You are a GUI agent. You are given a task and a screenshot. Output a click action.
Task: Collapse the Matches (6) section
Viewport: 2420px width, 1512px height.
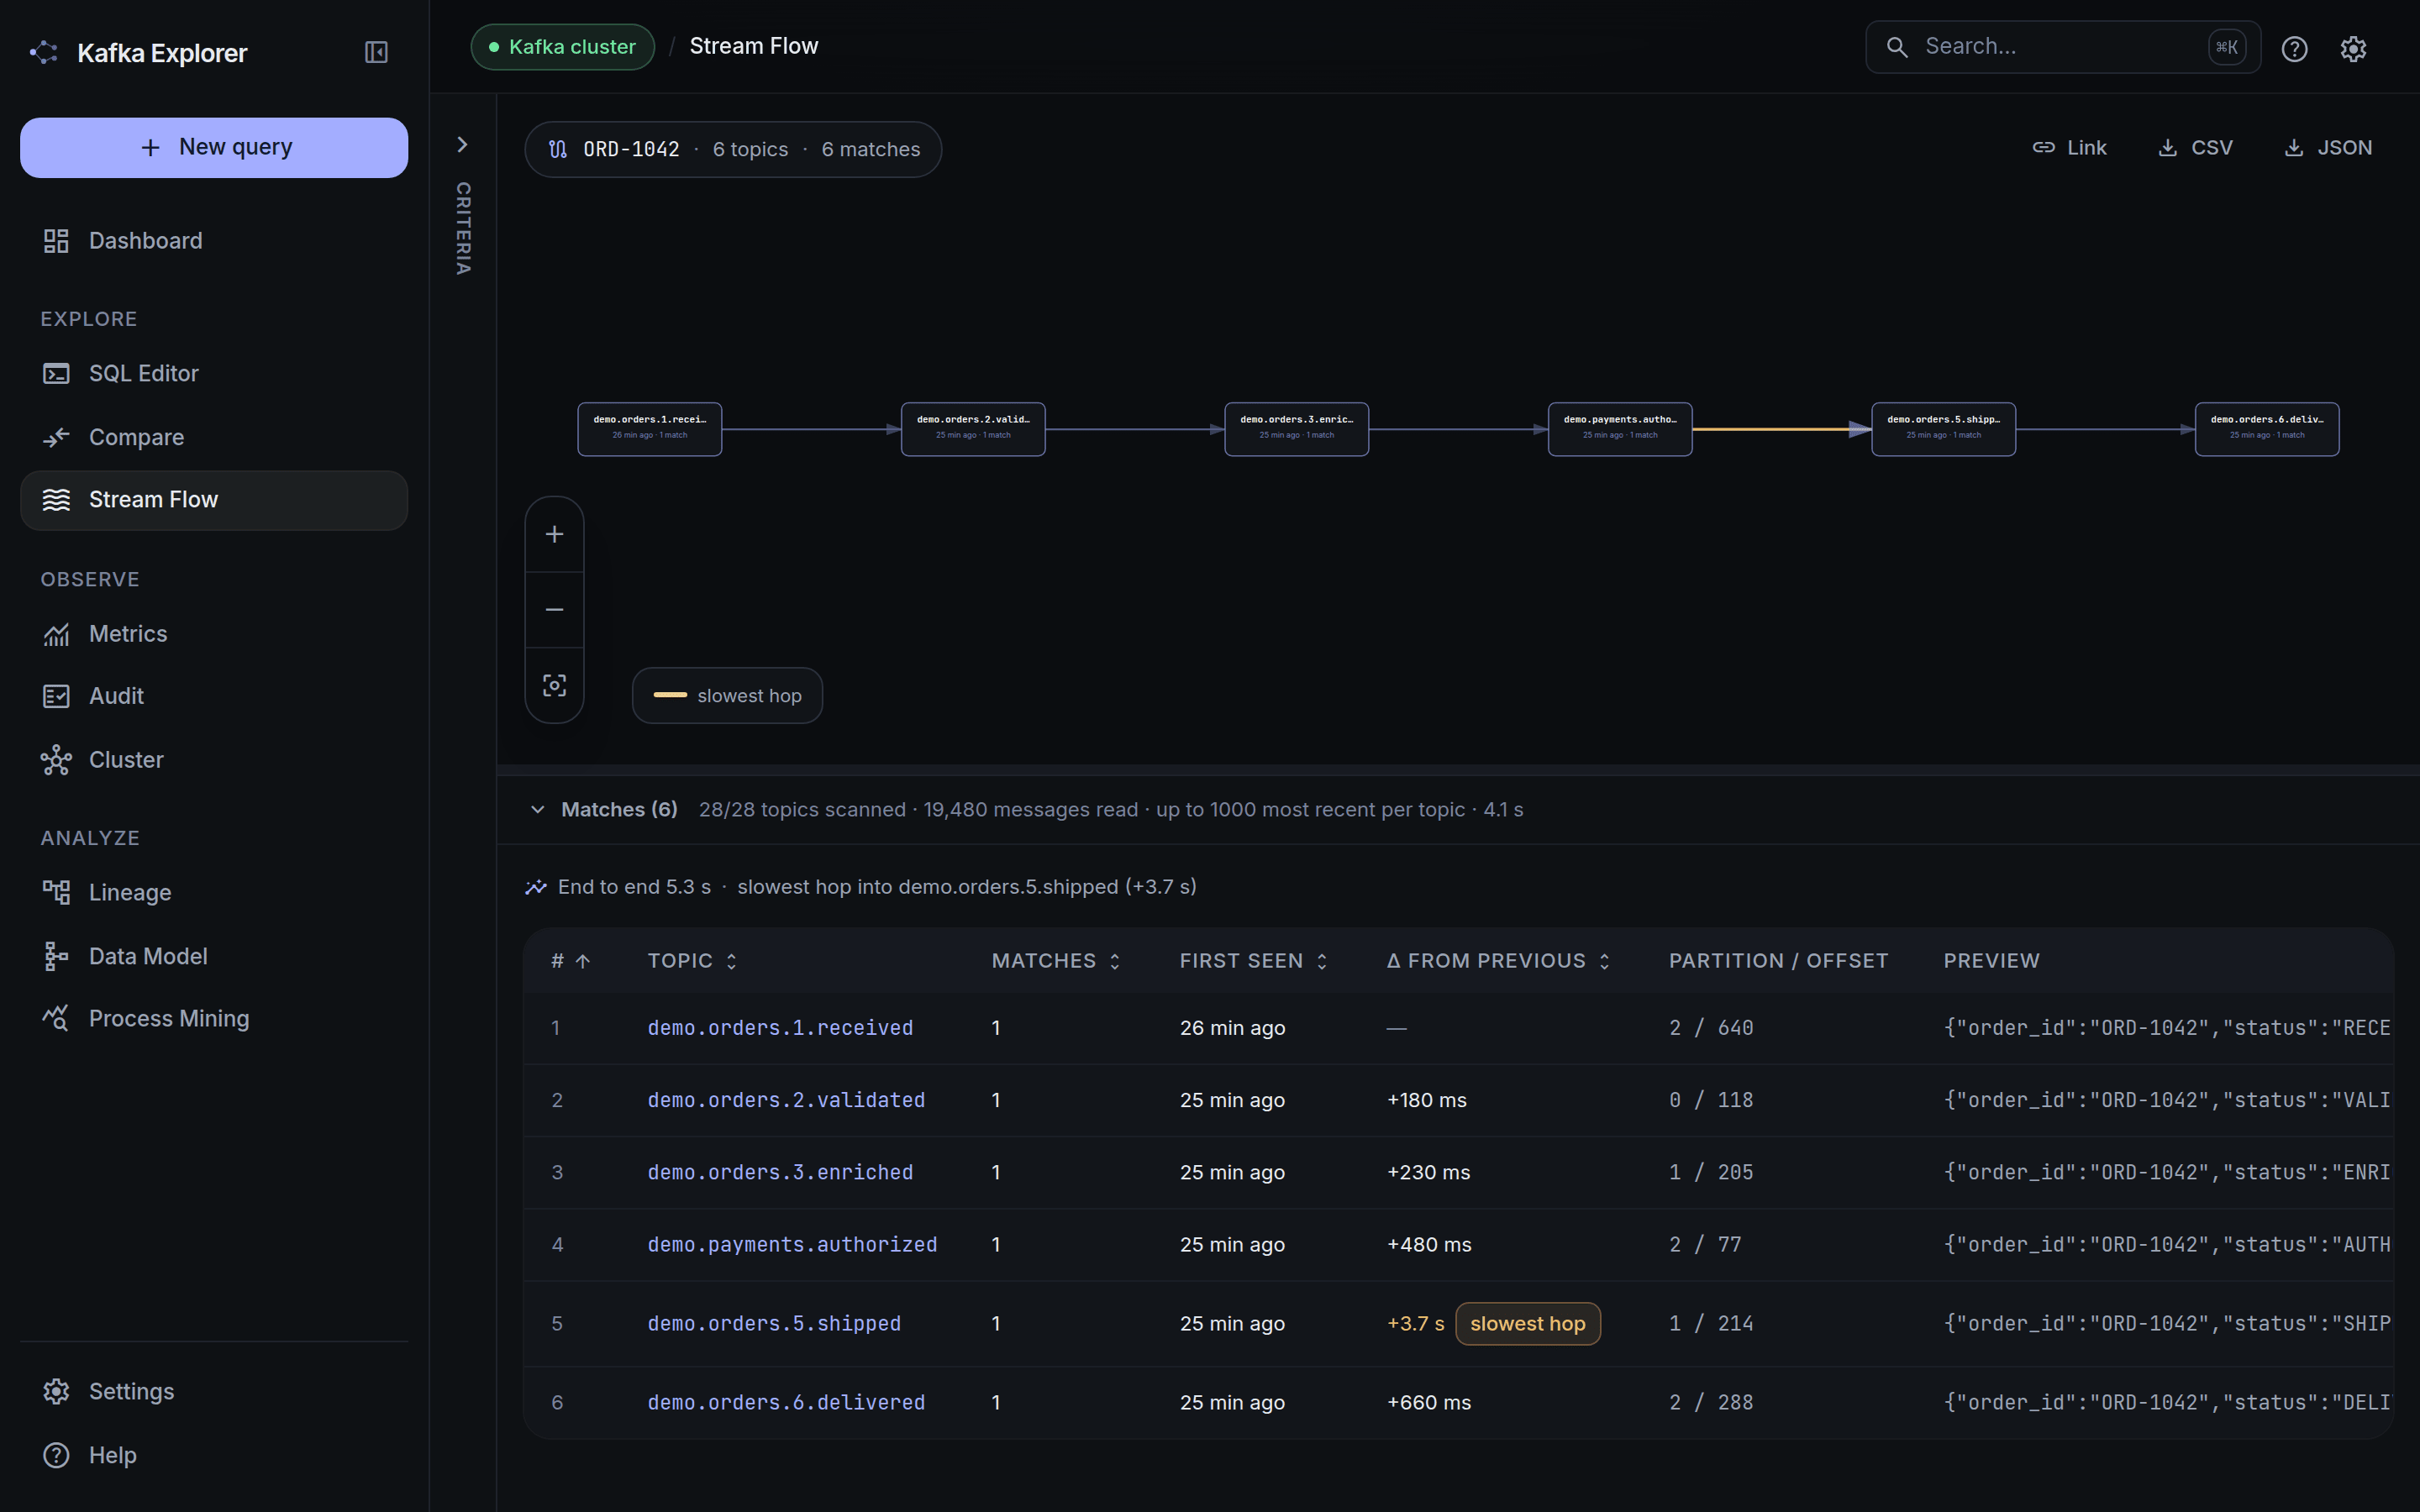537,809
